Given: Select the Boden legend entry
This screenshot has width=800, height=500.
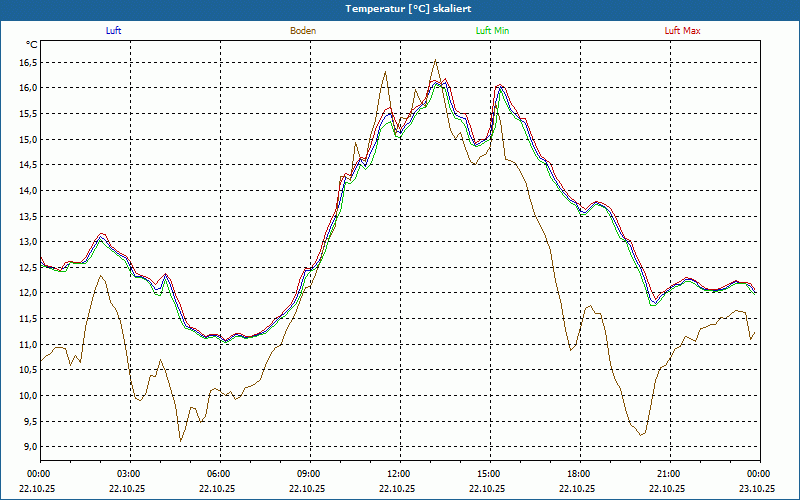Looking at the screenshot, I should 303,31.
